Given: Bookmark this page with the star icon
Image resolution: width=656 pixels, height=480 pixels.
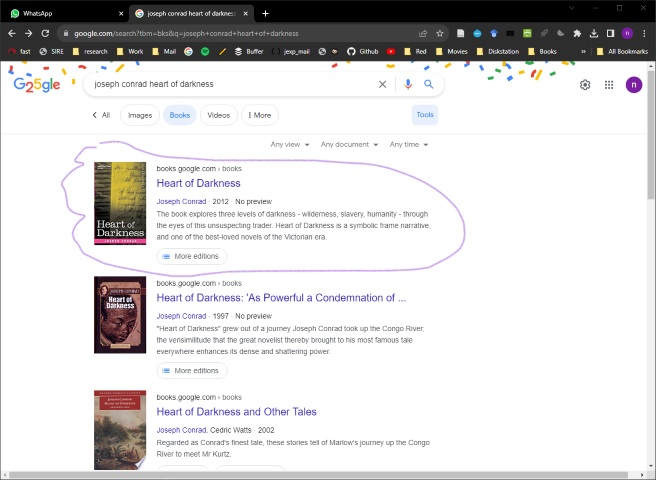Looking at the screenshot, I should click(x=439, y=33).
